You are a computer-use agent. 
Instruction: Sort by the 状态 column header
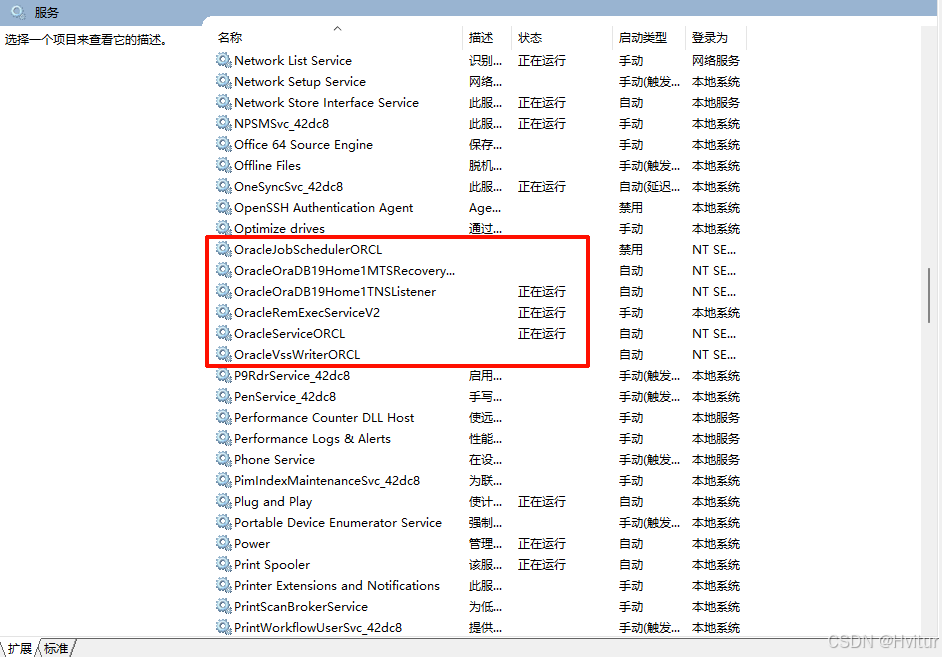pos(530,37)
